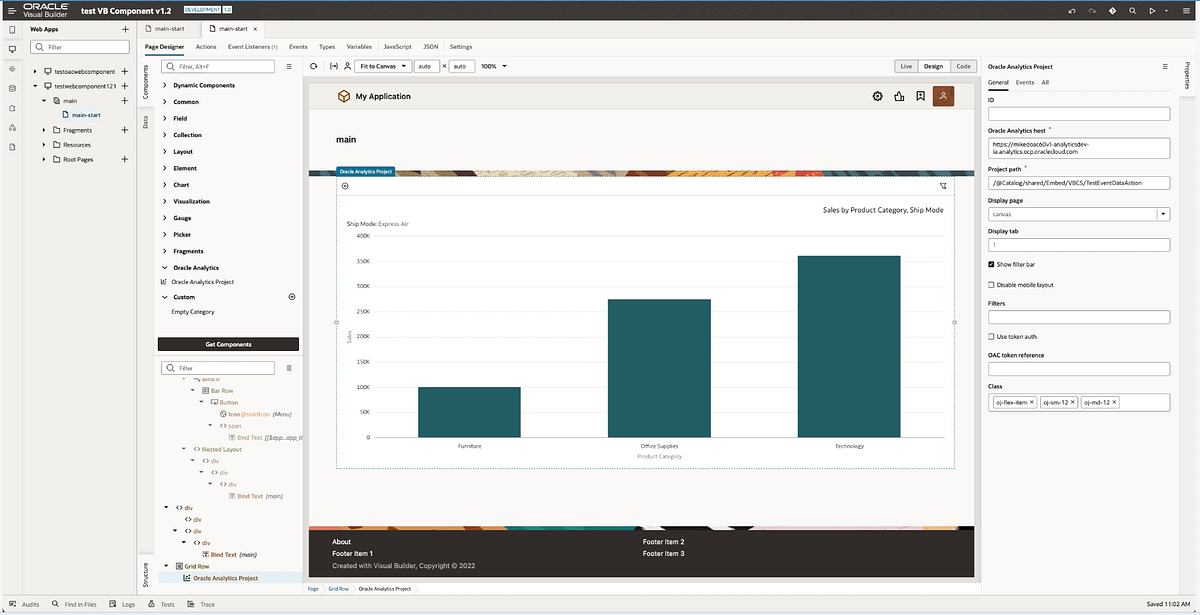
Task: Open the Display page canvas dropdown
Action: tap(1162, 213)
